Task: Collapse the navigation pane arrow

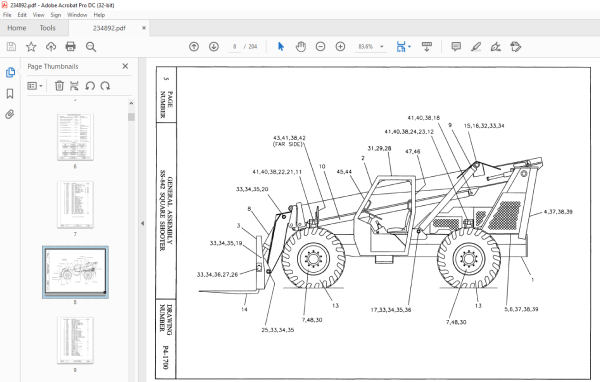Action: tap(142, 223)
